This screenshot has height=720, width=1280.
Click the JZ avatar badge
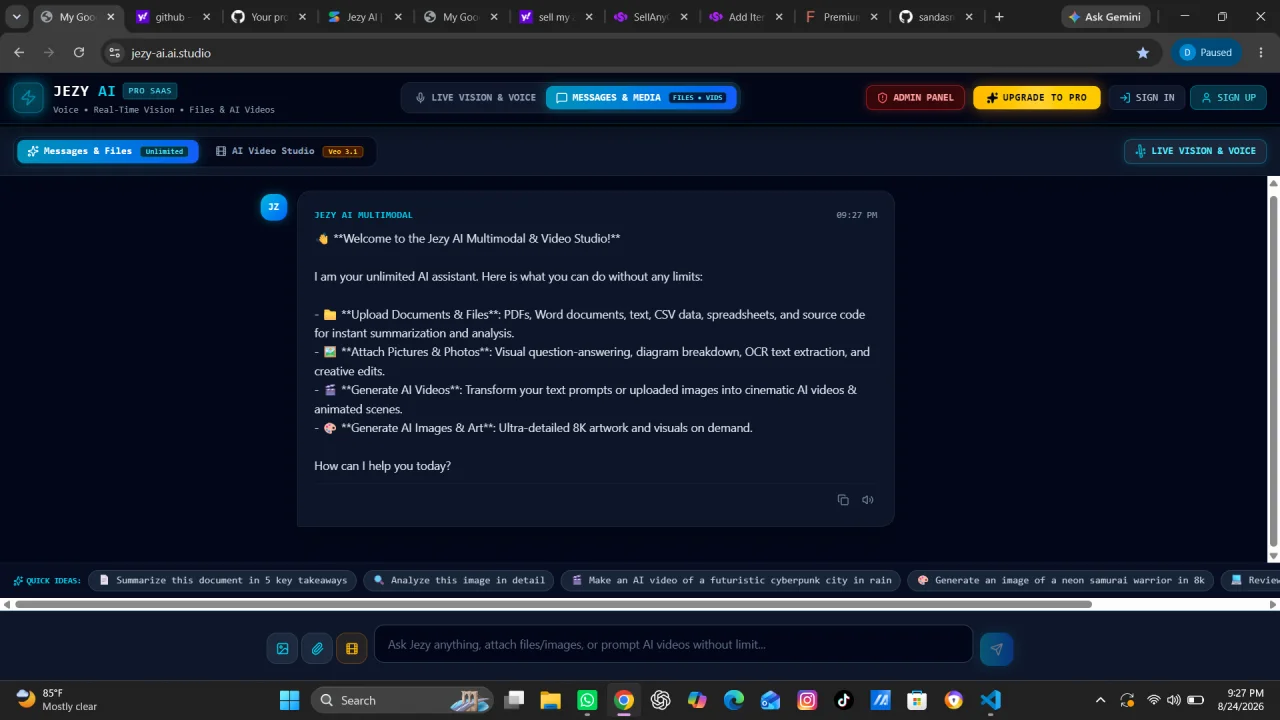tap(274, 207)
